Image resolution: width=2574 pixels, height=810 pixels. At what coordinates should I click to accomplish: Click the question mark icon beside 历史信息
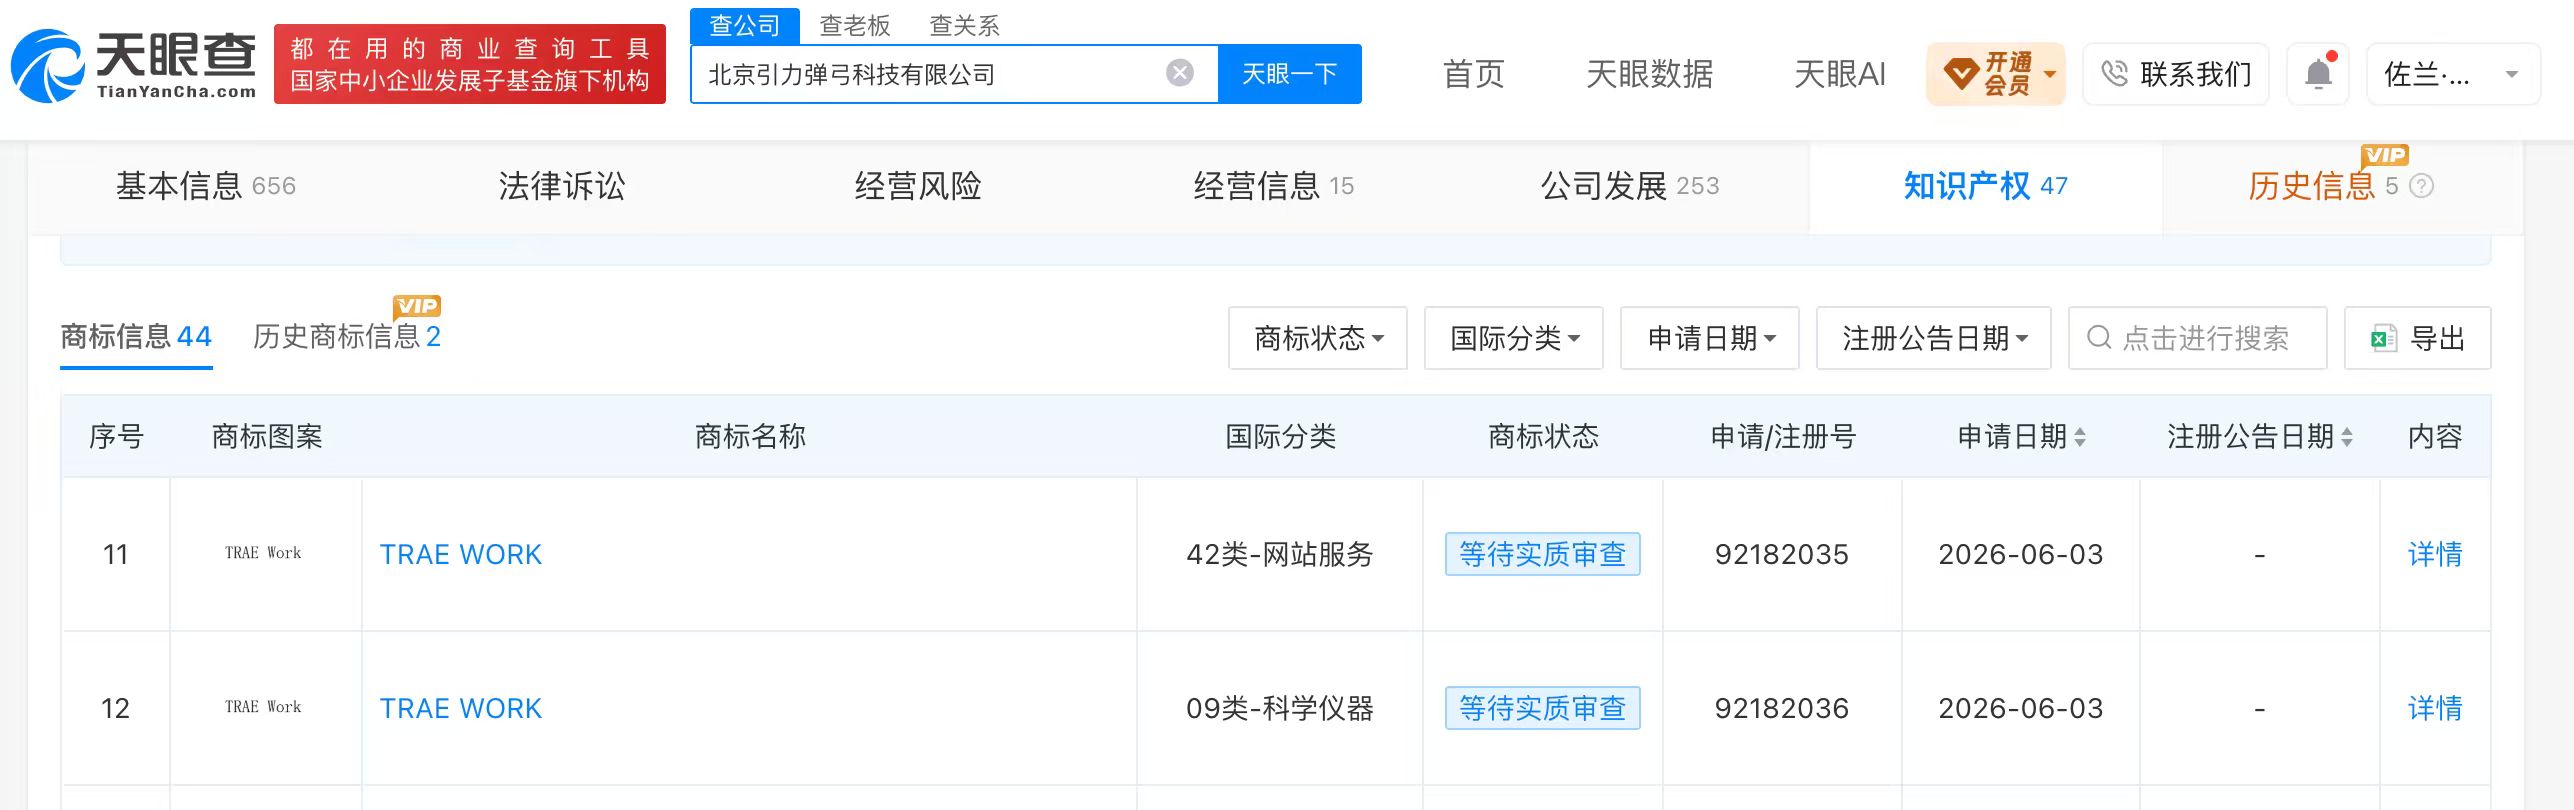2421,186
